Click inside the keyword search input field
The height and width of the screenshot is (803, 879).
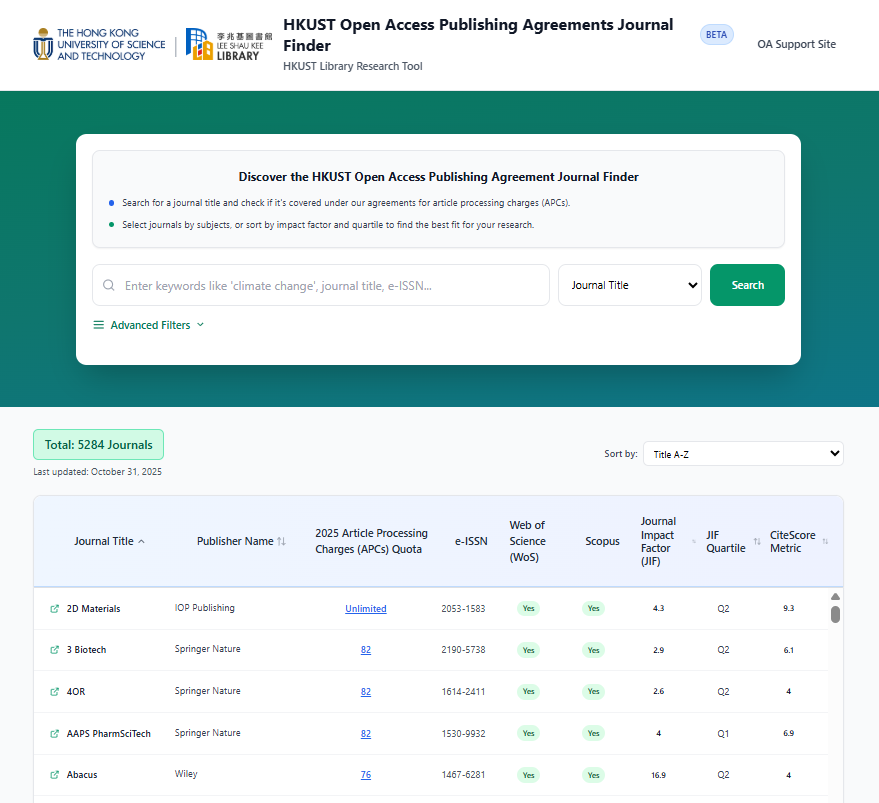click(320, 285)
